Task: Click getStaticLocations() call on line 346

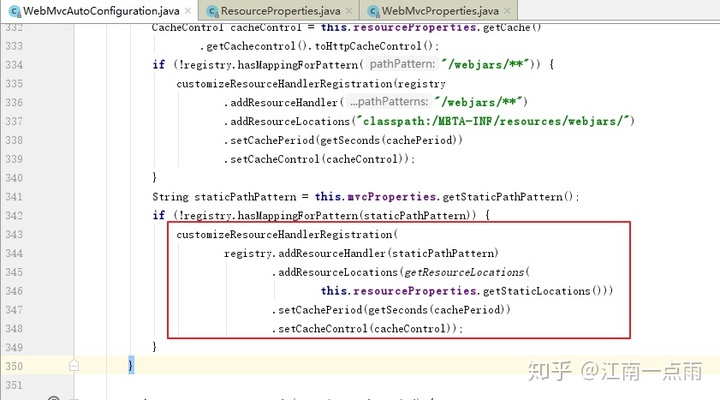Action: [542, 291]
